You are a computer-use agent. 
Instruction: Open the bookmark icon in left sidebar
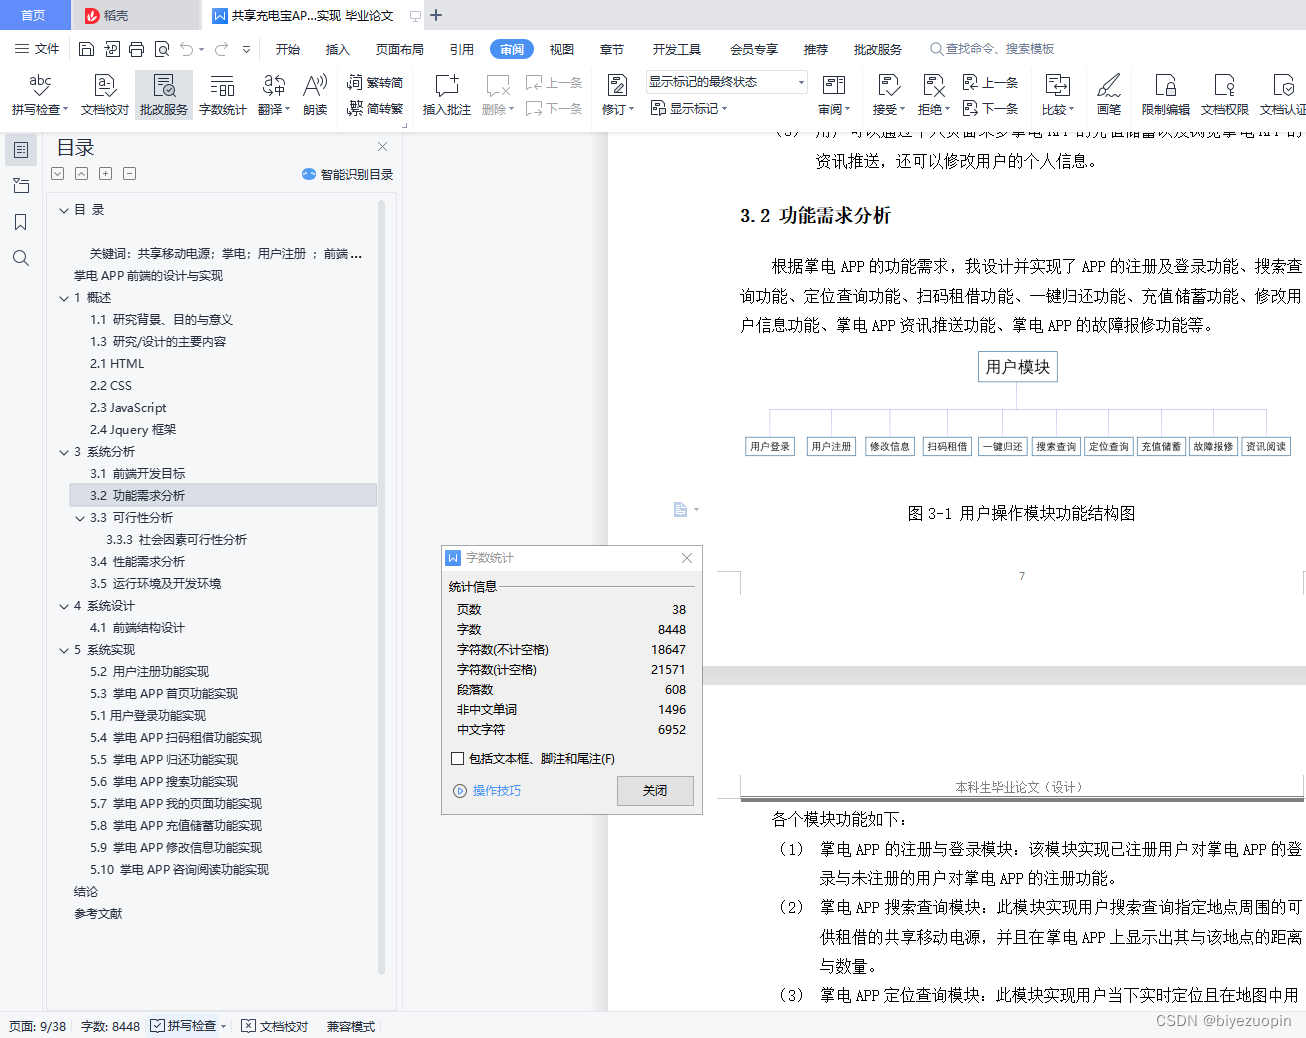tap(20, 222)
